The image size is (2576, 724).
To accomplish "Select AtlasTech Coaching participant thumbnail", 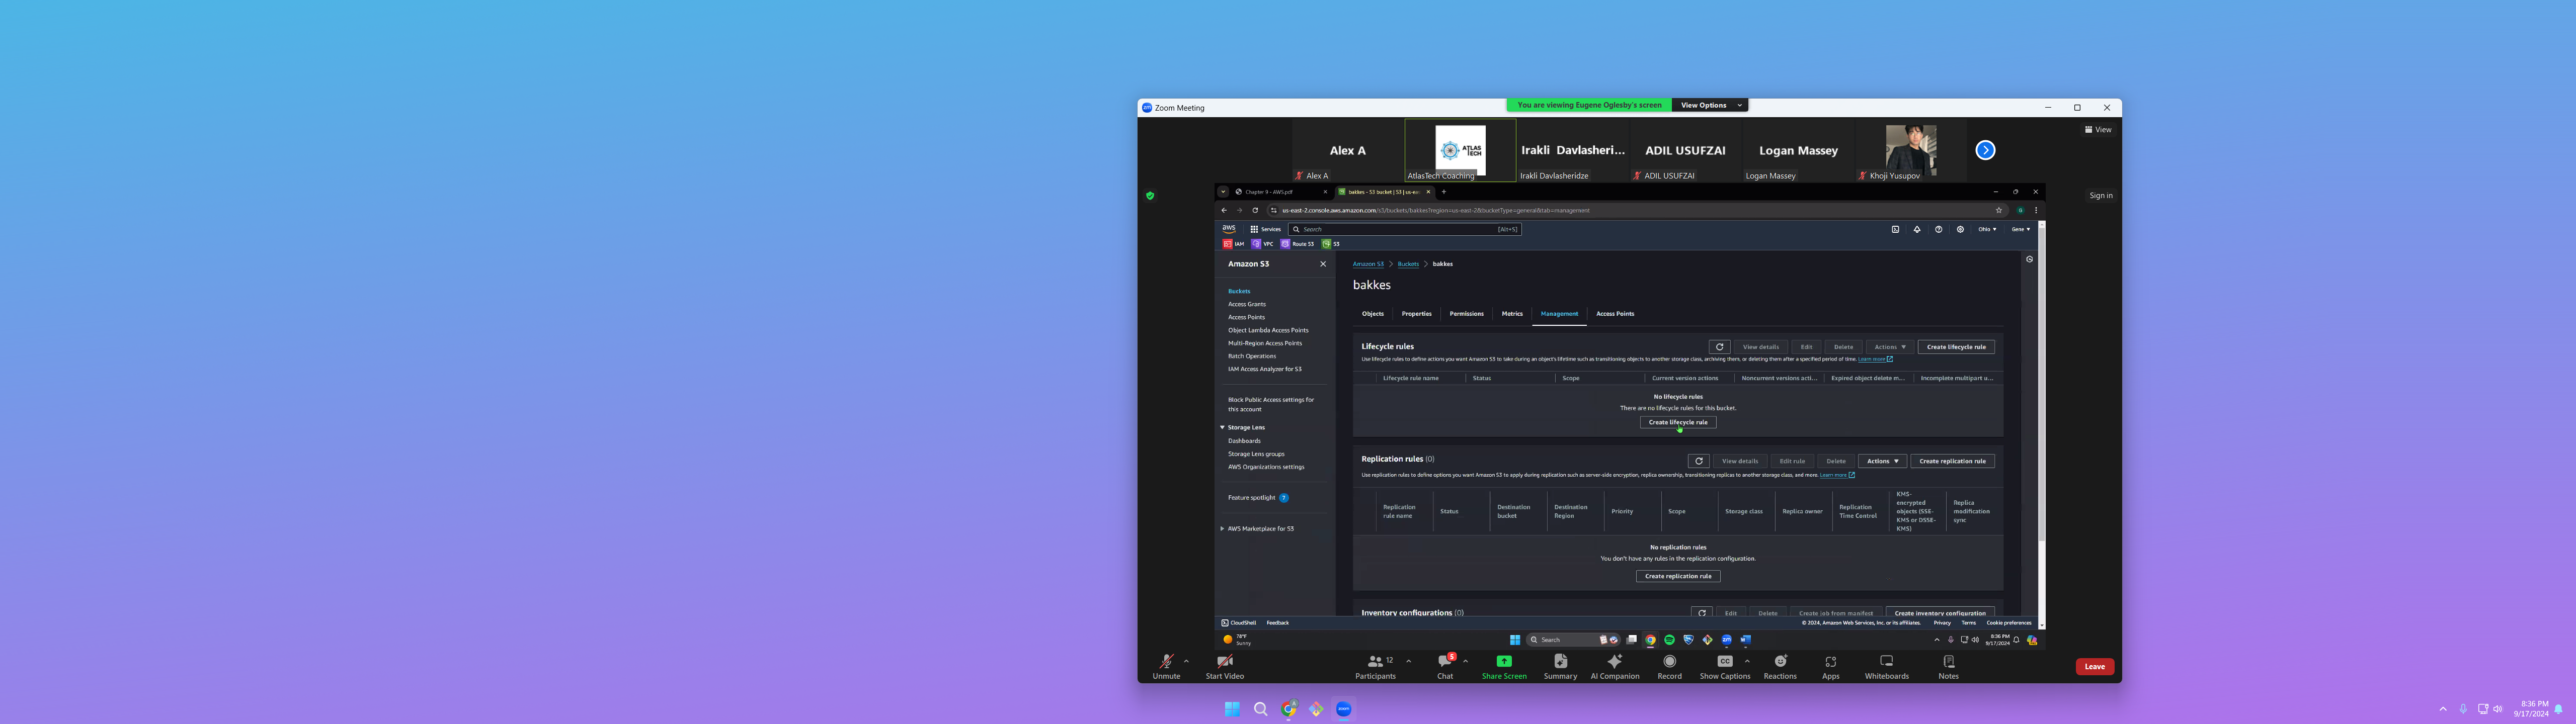I will coord(1460,150).
